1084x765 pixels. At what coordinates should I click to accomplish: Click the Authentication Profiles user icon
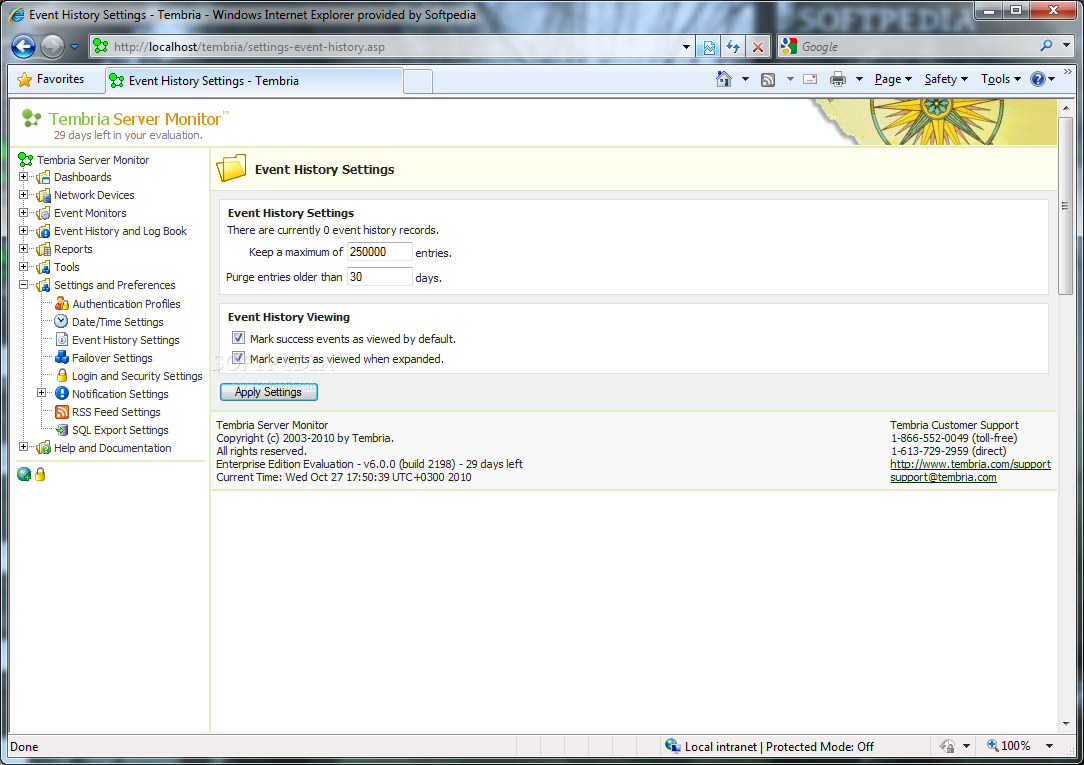click(62, 303)
